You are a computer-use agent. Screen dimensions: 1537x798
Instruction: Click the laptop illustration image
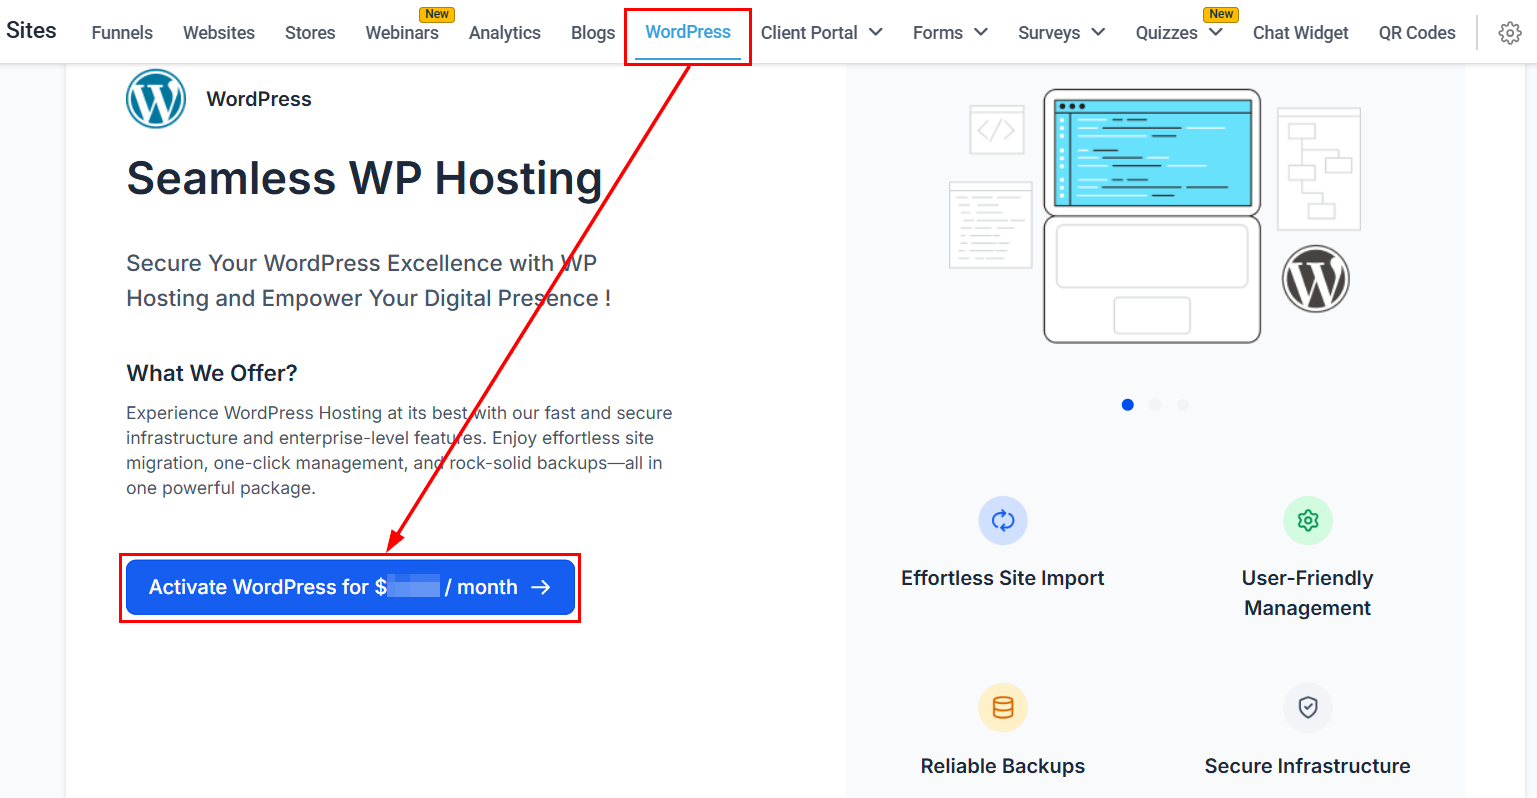pos(1152,216)
